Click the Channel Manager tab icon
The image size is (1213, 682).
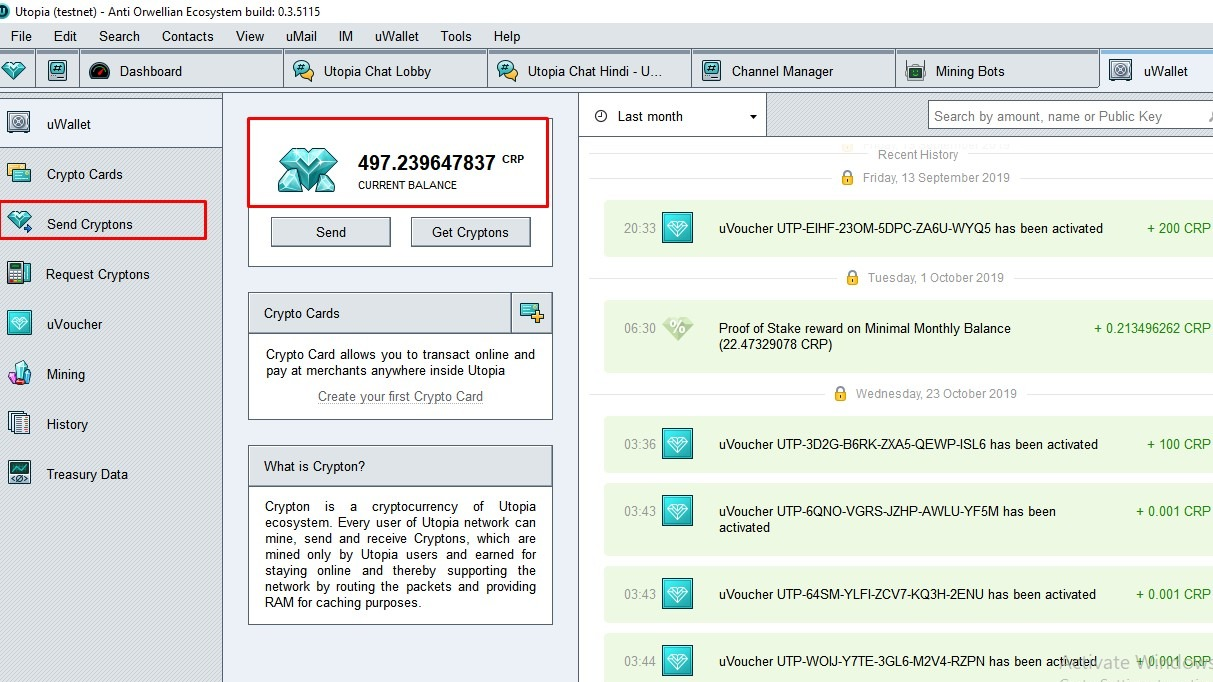[x=711, y=71]
